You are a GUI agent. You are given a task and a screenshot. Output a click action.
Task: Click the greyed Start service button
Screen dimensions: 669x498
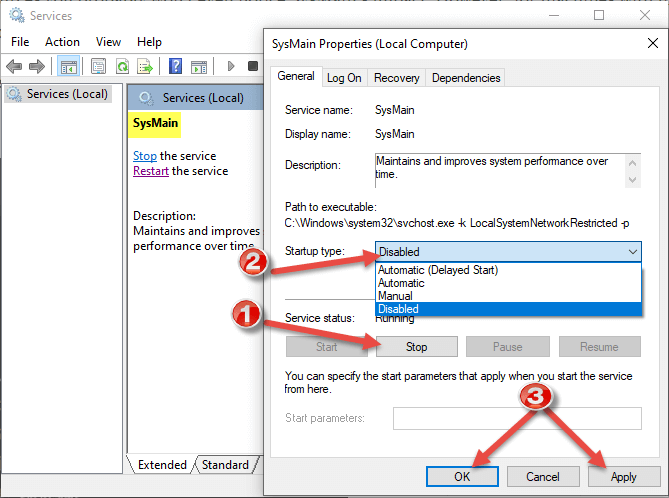(x=326, y=347)
